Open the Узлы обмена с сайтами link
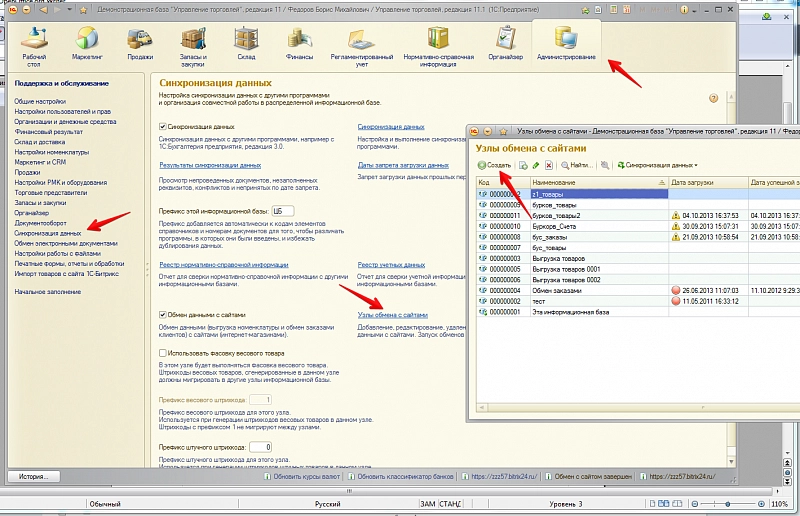Viewport: 800px width, 516px height. click(392, 315)
